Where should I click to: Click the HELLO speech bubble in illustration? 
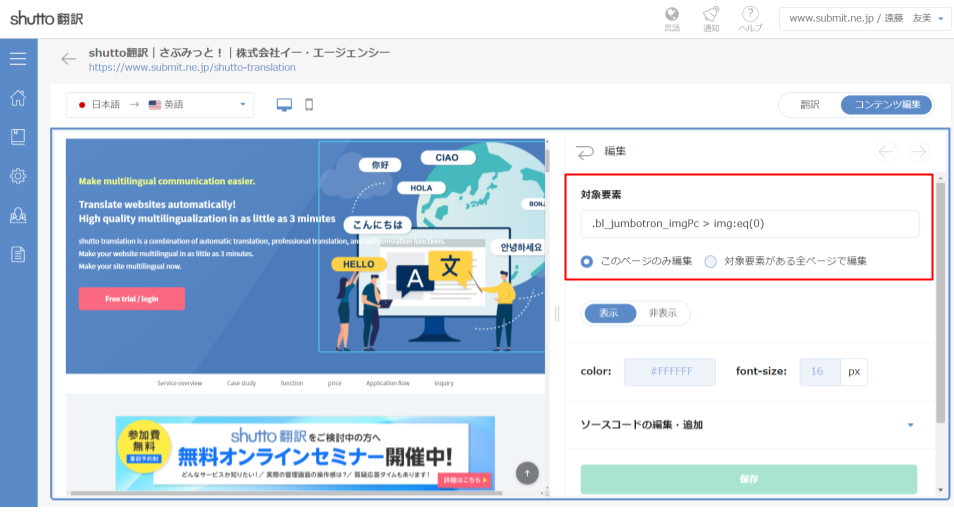[358, 264]
